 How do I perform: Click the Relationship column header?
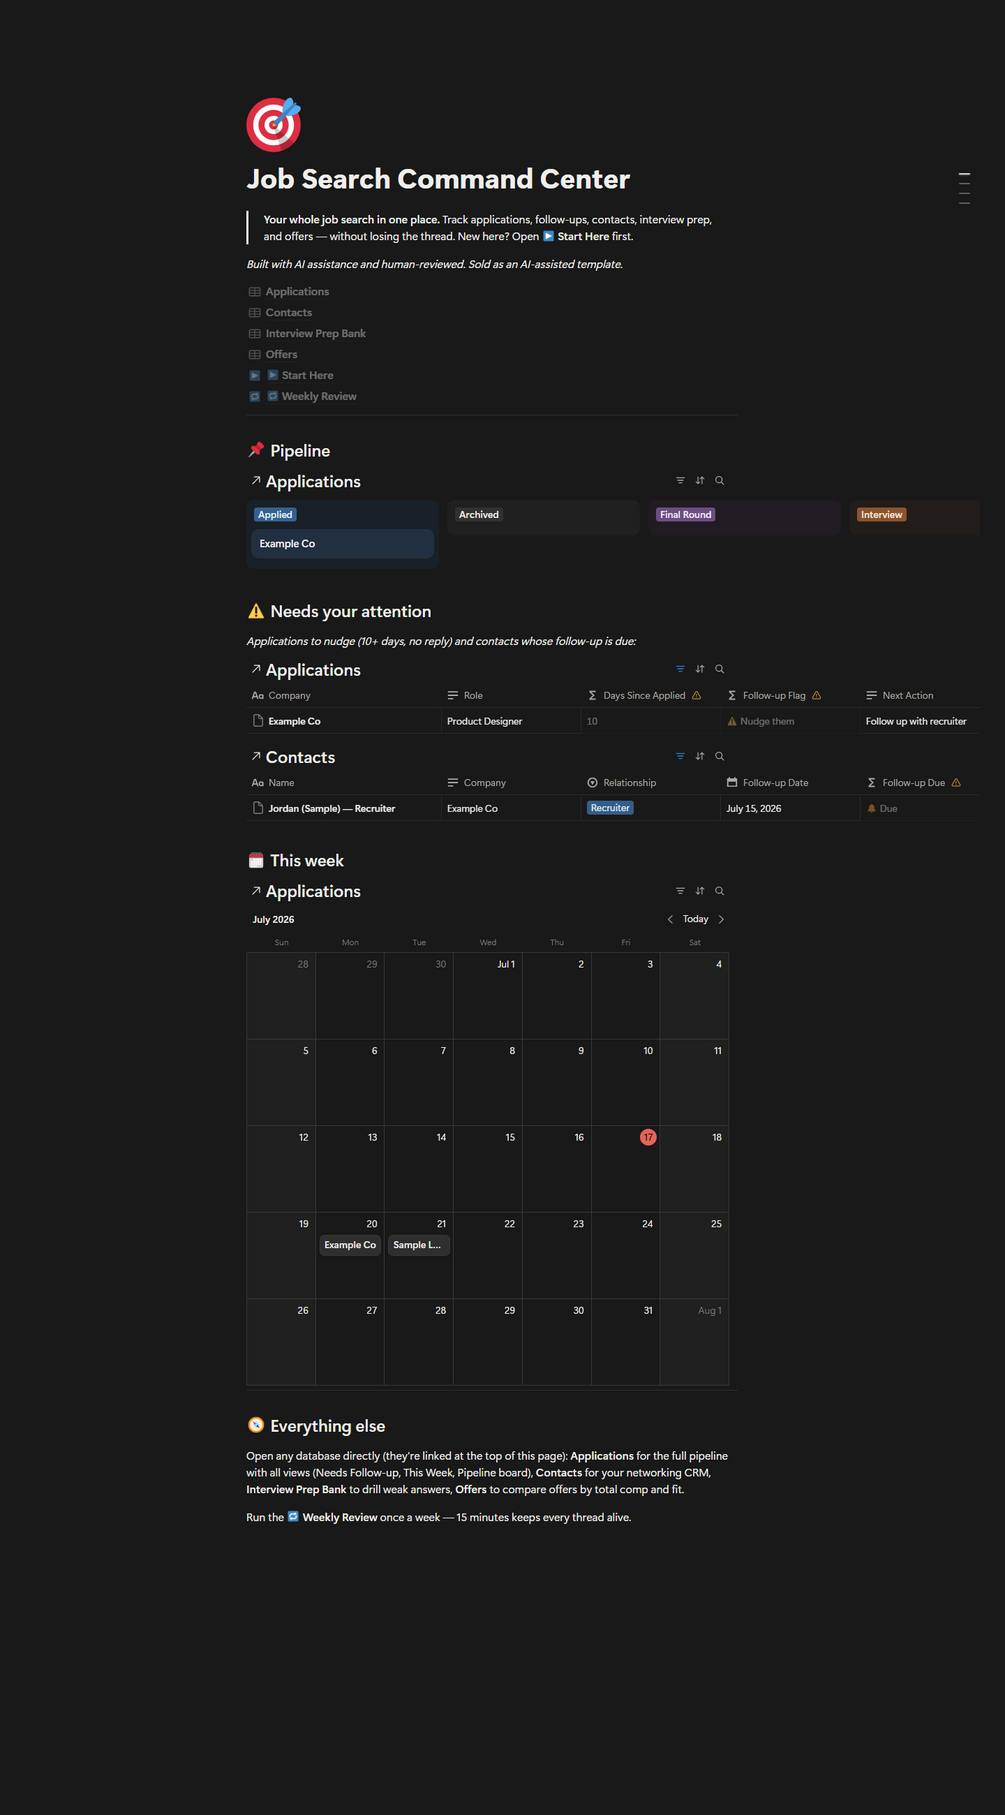650,783
